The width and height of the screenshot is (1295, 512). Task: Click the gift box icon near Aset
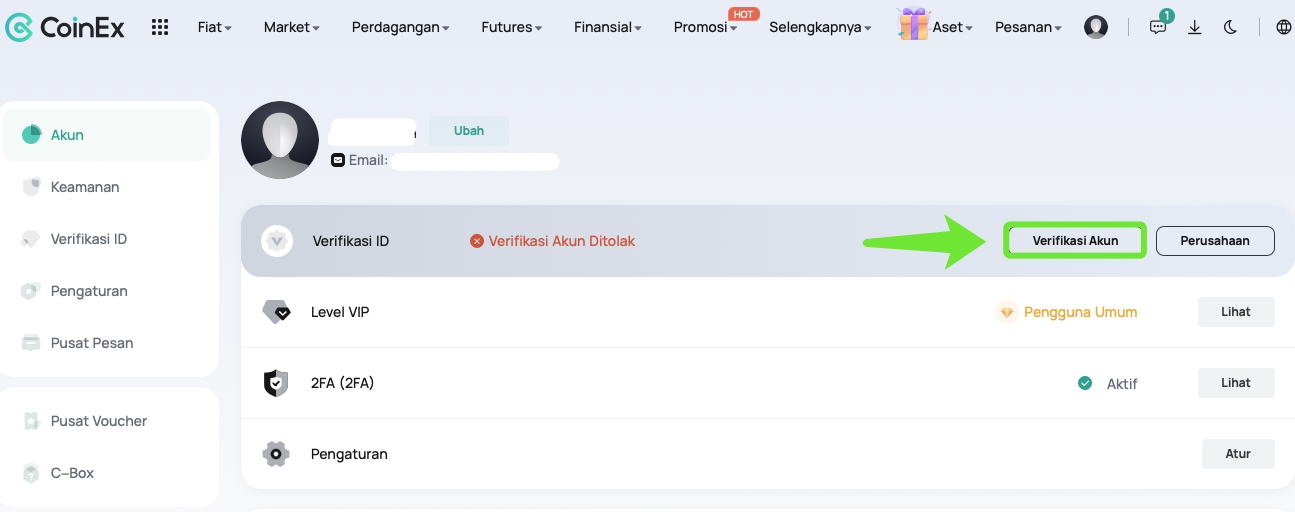(x=913, y=24)
